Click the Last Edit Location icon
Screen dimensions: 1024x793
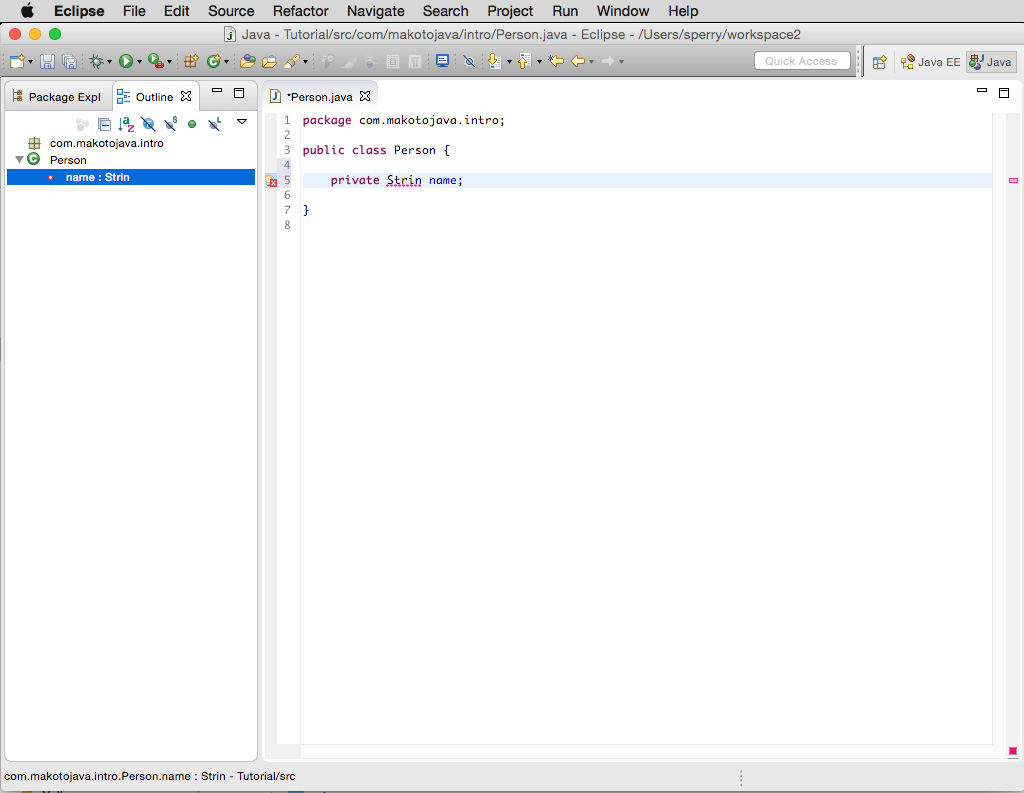pyautogui.click(x=556, y=61)
